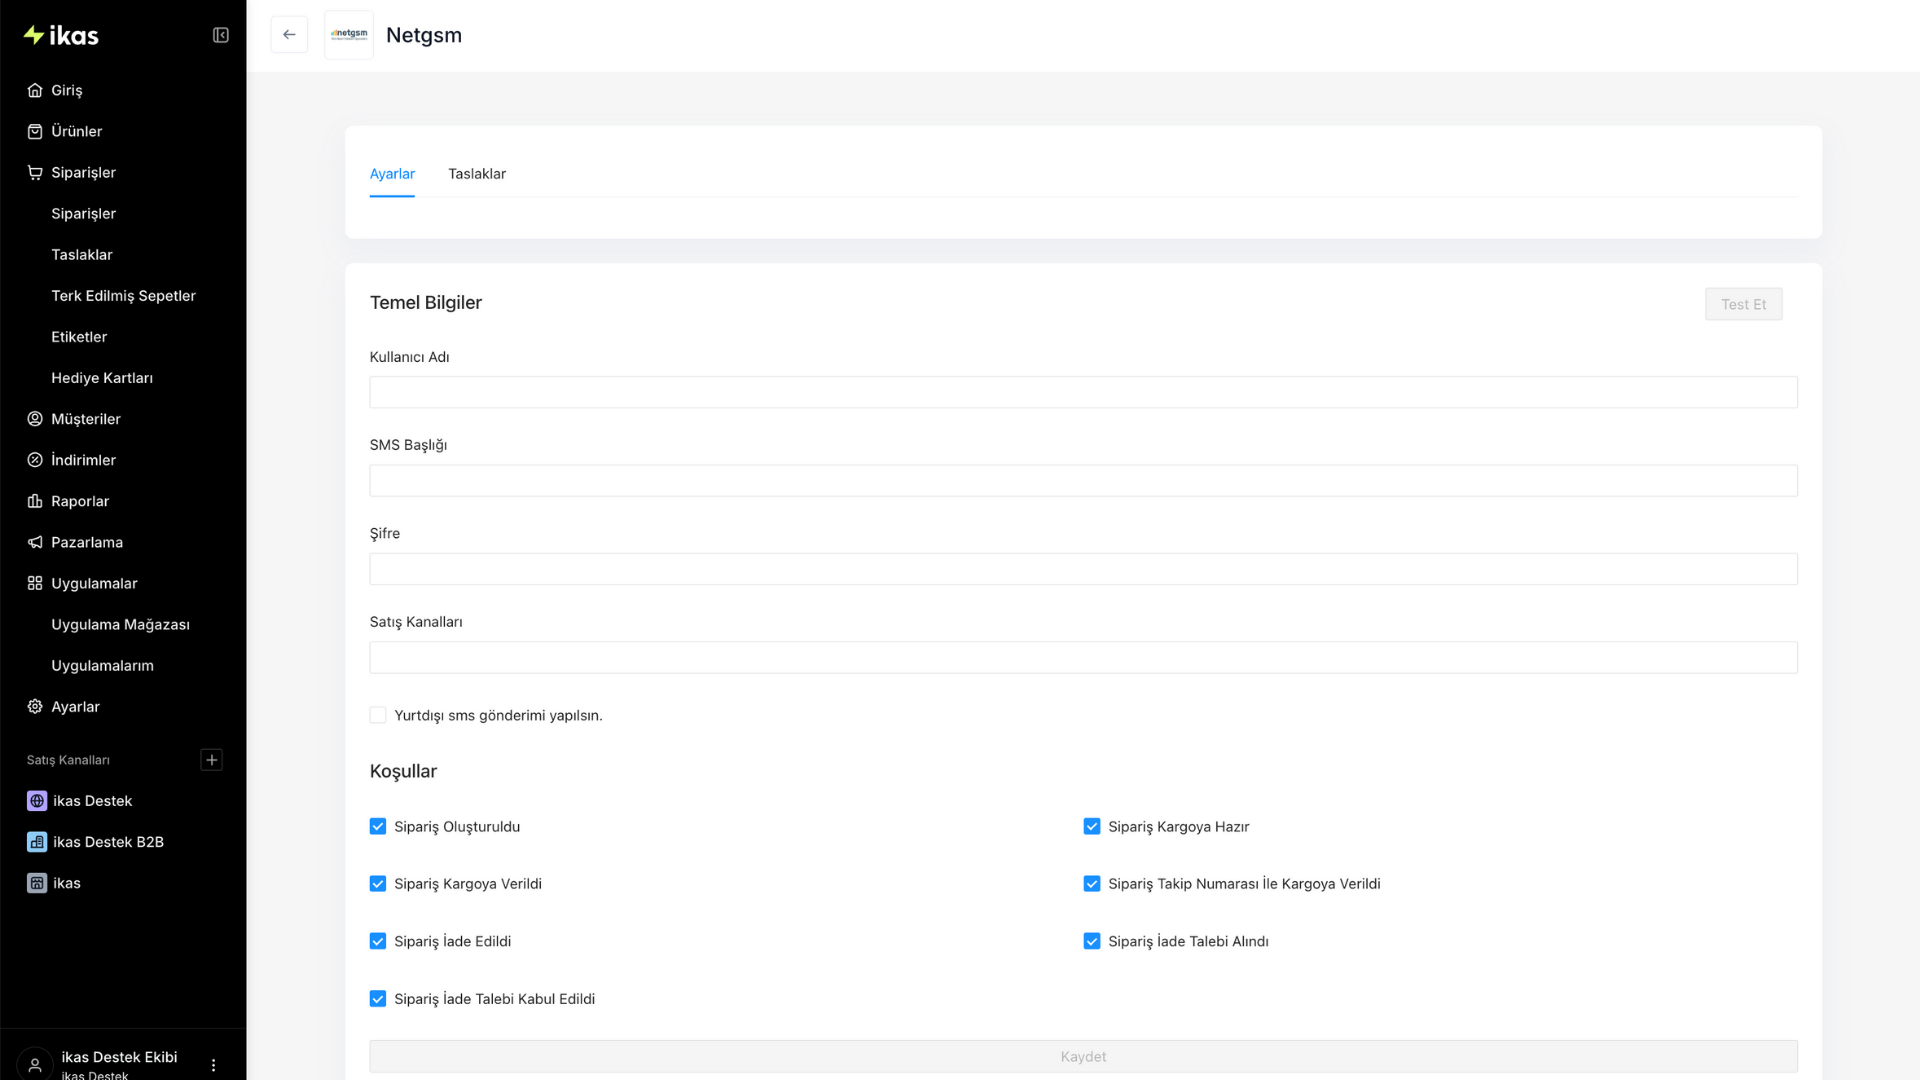Open the İndirimler discount icon

(x=35, y=460)
